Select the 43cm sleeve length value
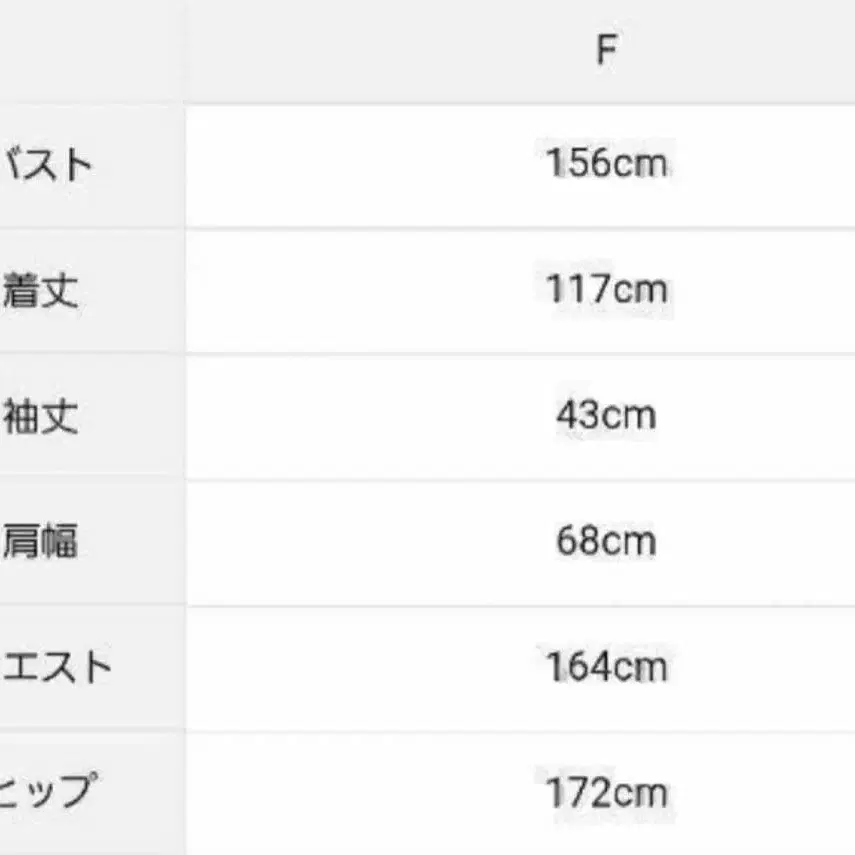 point(606,415)
